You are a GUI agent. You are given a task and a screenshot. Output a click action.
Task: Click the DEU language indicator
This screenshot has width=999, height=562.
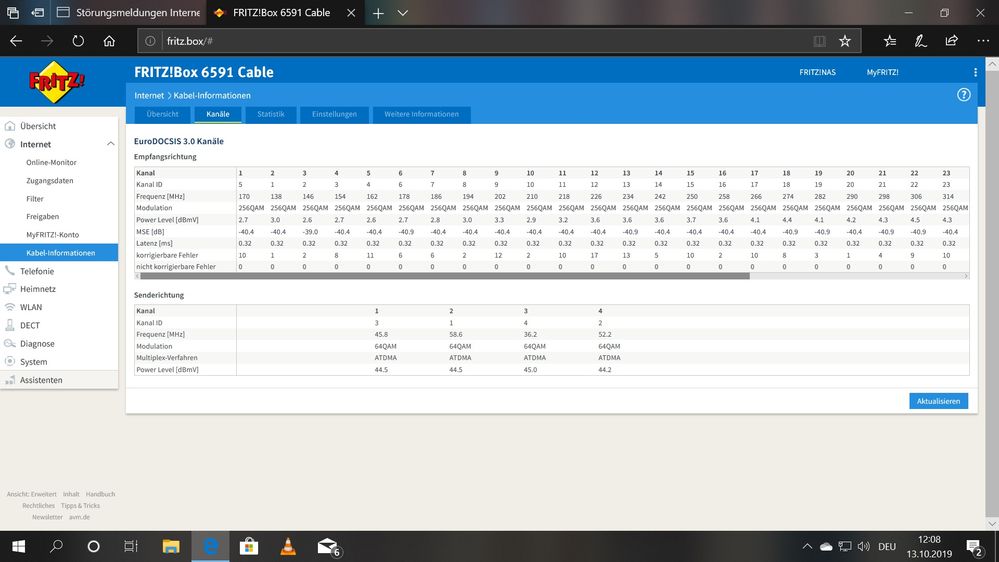click(887, 547)
